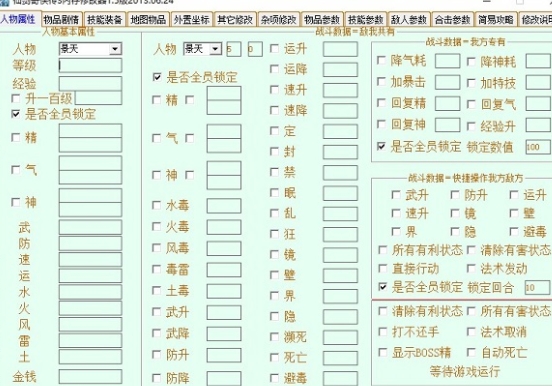Check the 直接行动 checkbox
The image size is (552, 386).
click(383, 268)
